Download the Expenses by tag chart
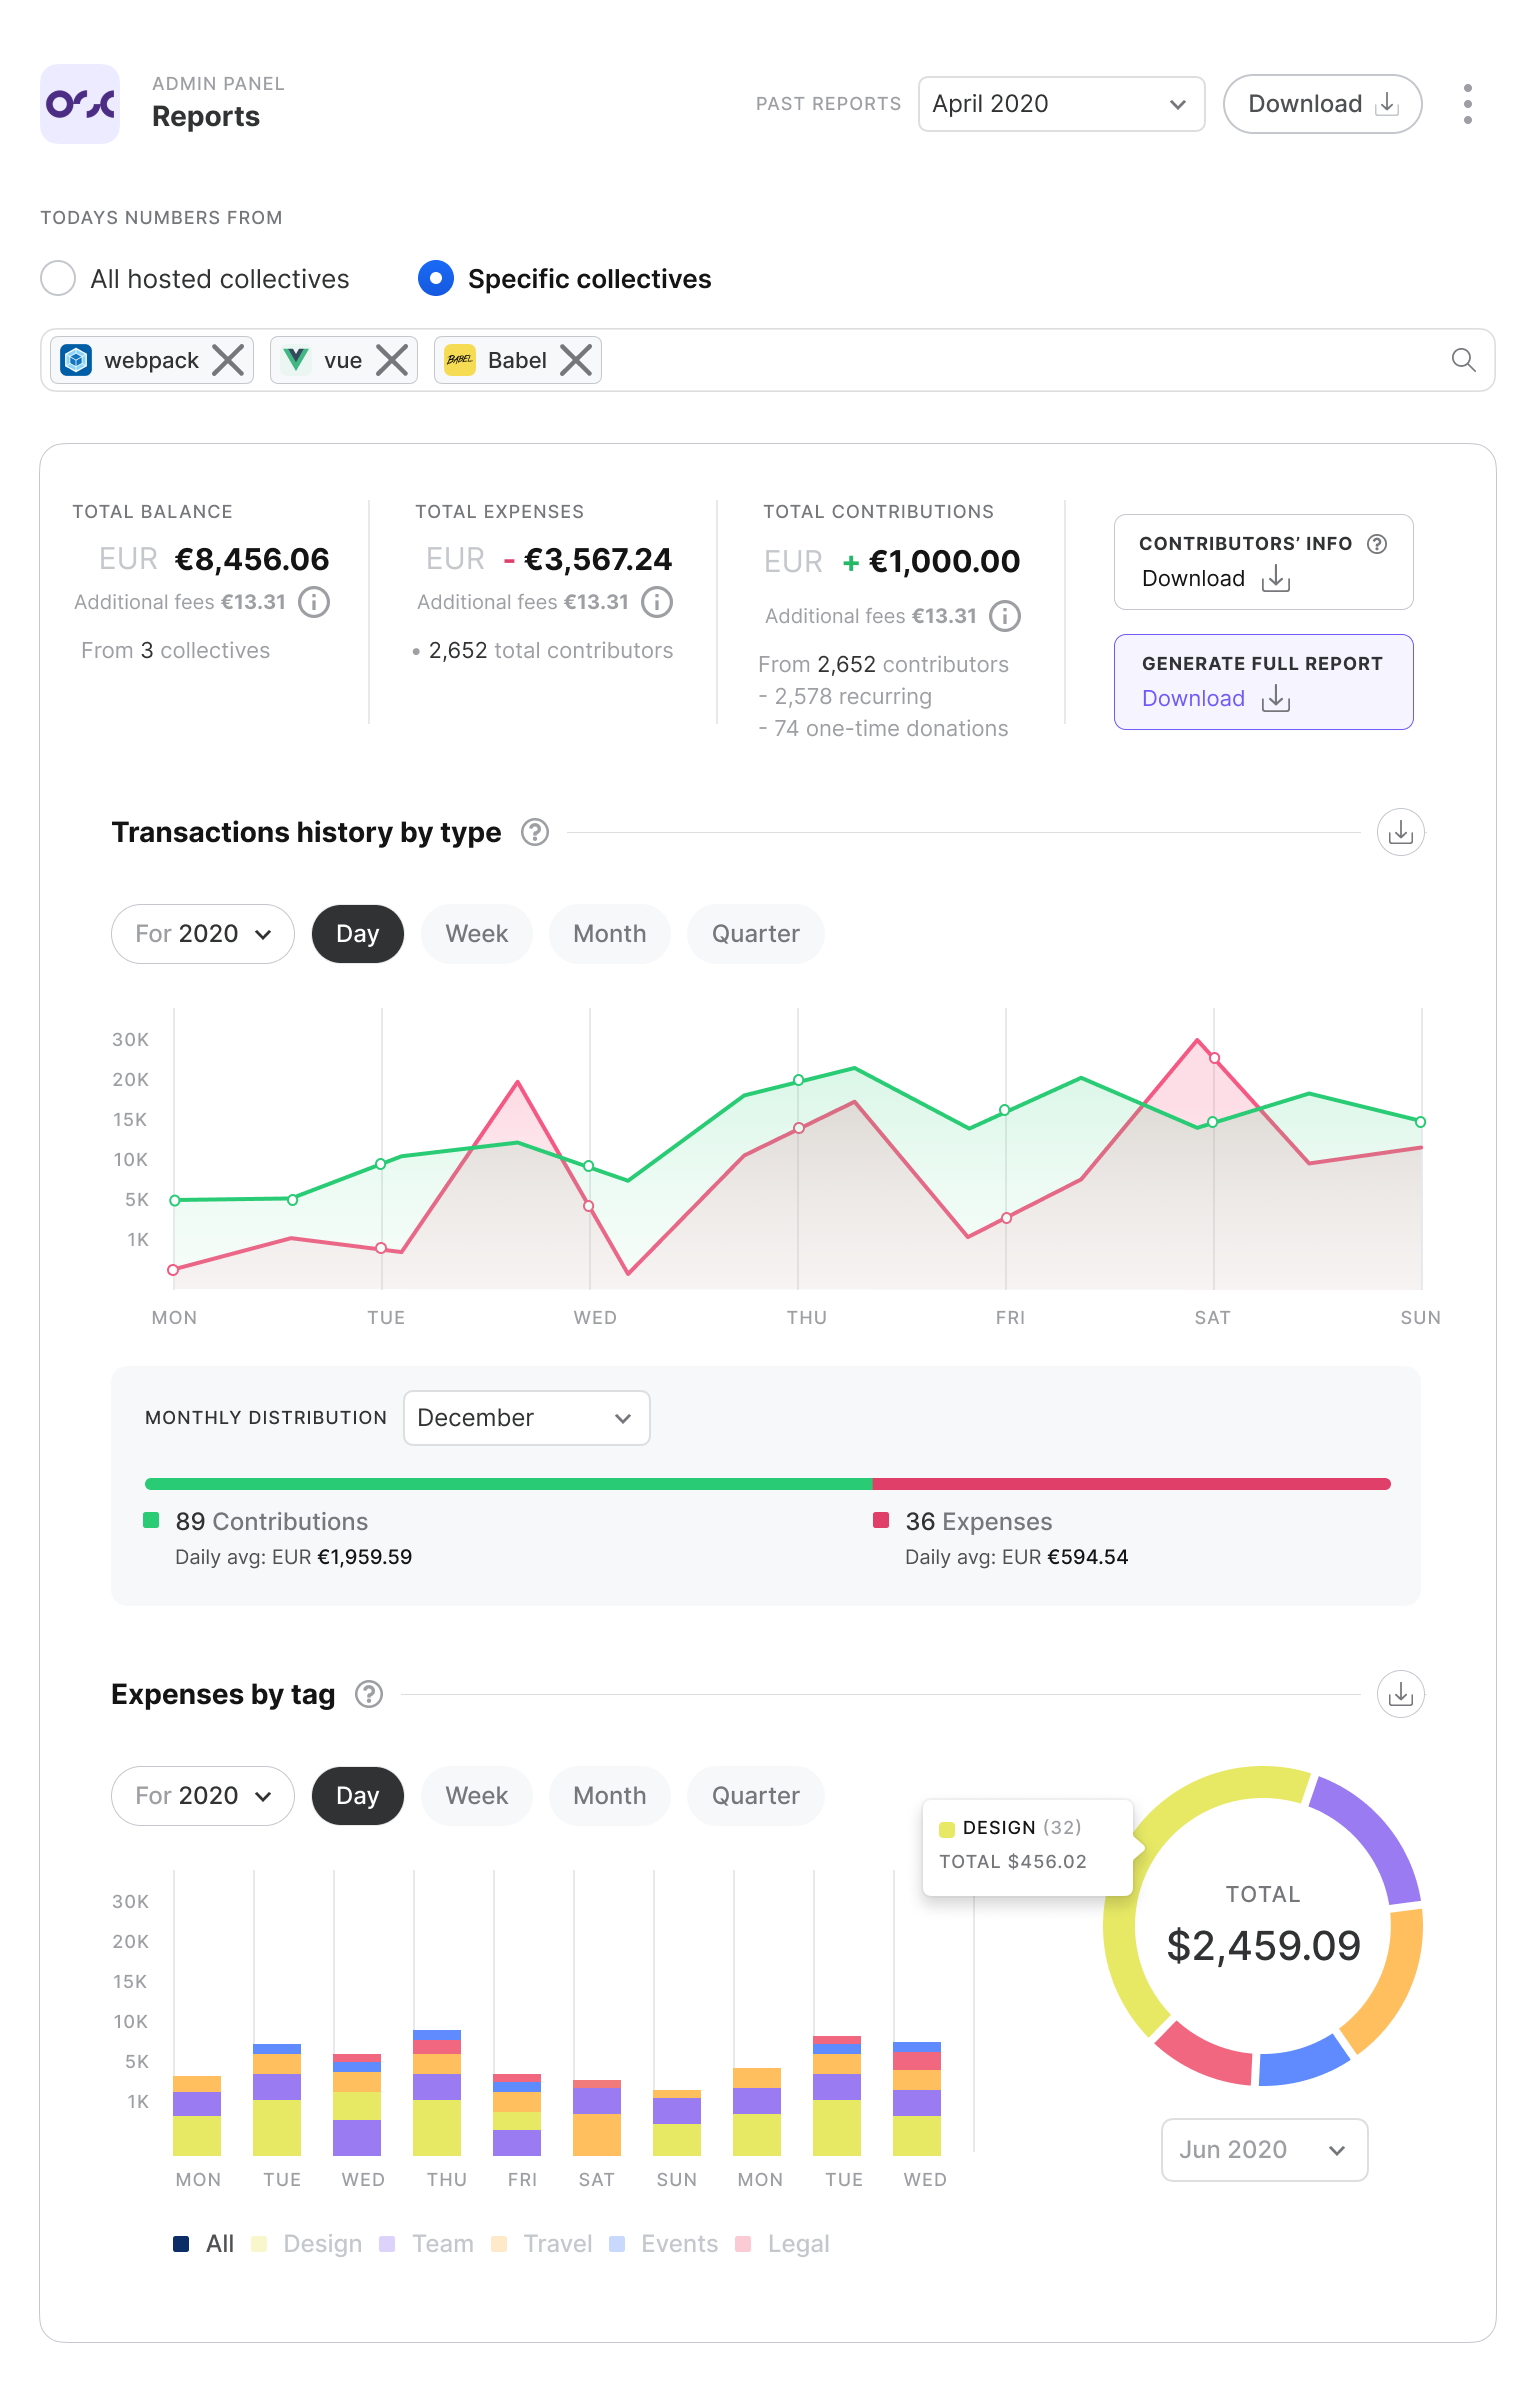1536x2398 pixels. 1400,1694
